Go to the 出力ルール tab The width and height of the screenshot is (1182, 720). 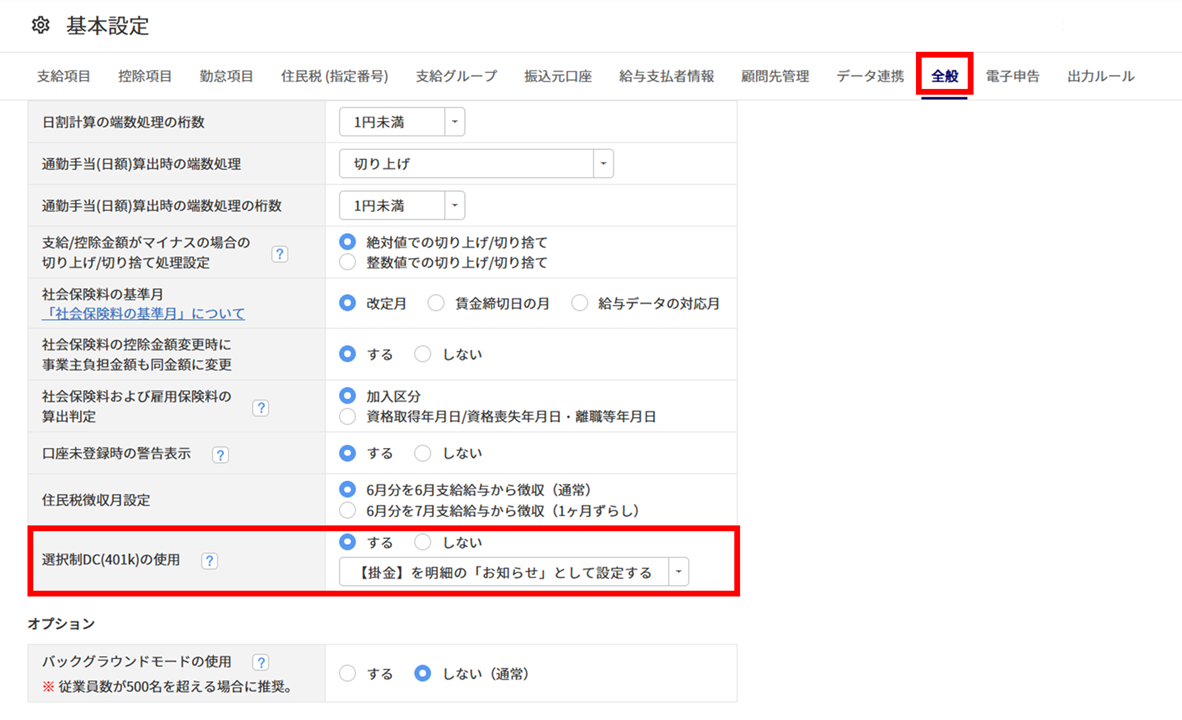[x=1101, y=76]
